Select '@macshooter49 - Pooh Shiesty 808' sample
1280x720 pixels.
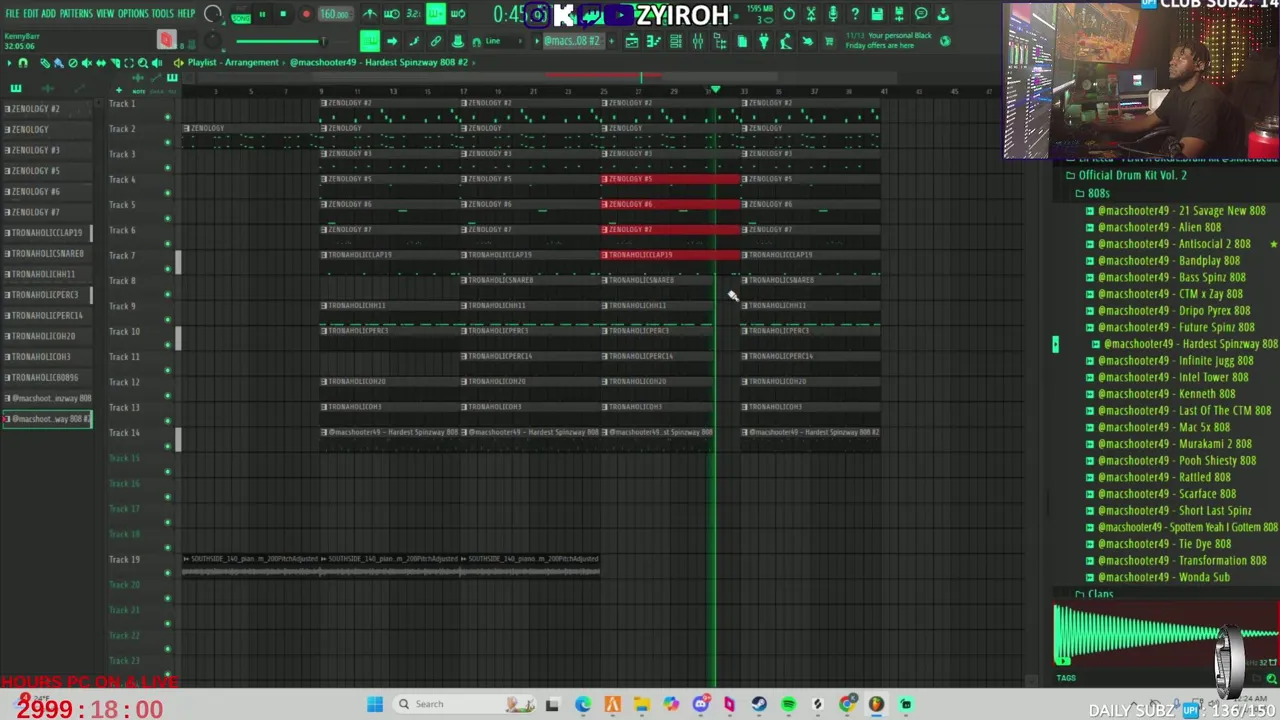tap(1170, 461)
